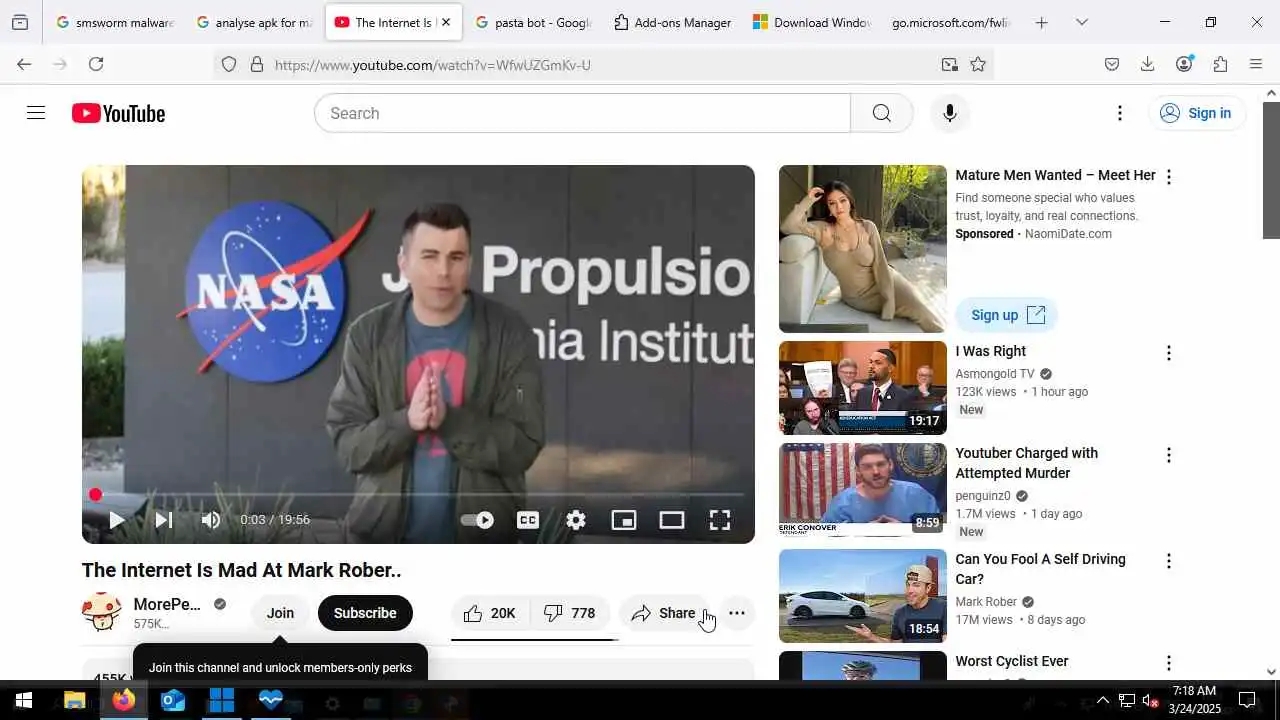Open the Extensions puzzle menu
Image resolution: width=1280 pixels, height=720 pixels.
click(x=1220, y=64)
